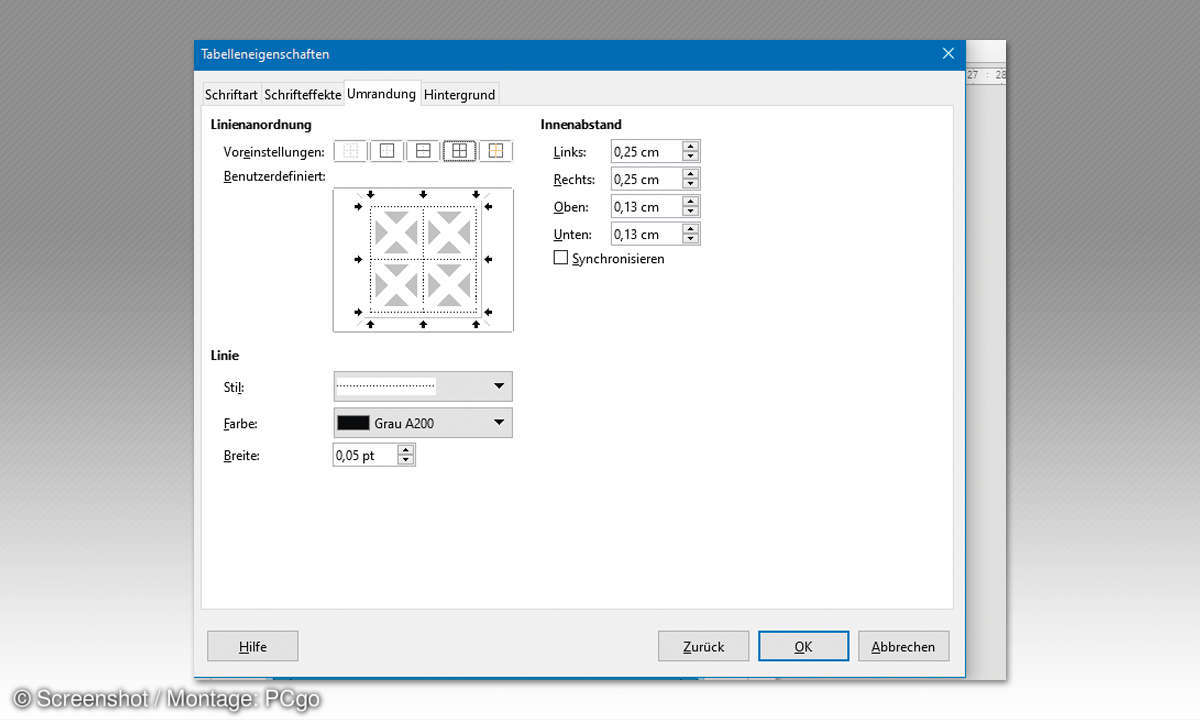Viewport: 1200px width, 720px height.
Task: Decrease Breite width with down arrow
Action: [406, 461]
